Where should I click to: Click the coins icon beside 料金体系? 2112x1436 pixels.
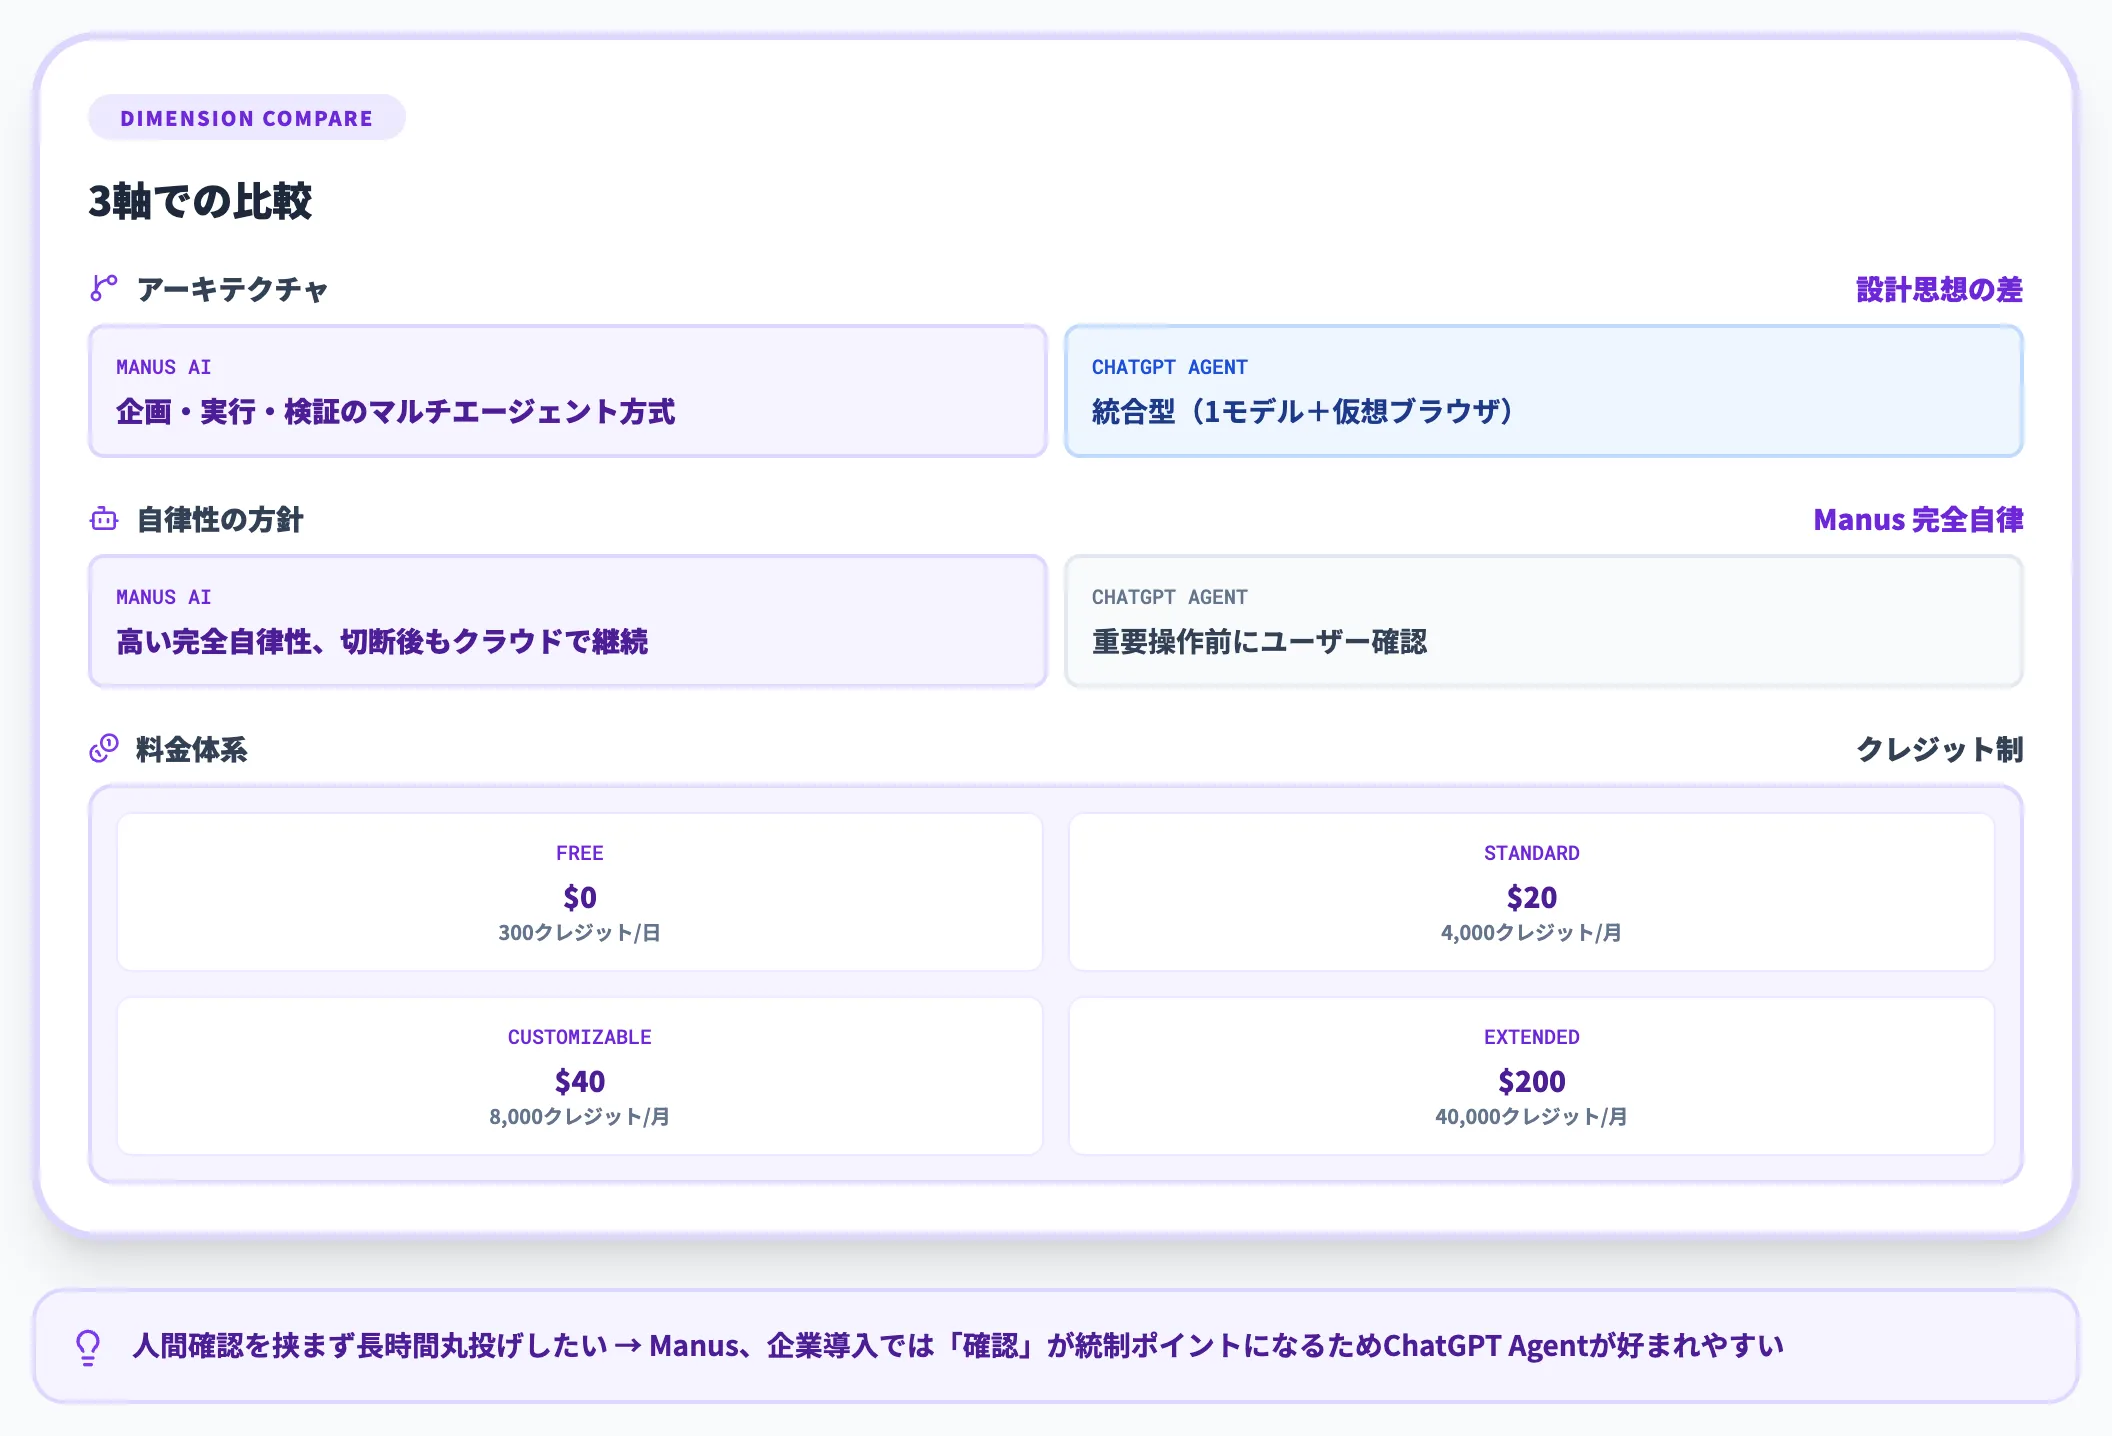coord(104,748)
